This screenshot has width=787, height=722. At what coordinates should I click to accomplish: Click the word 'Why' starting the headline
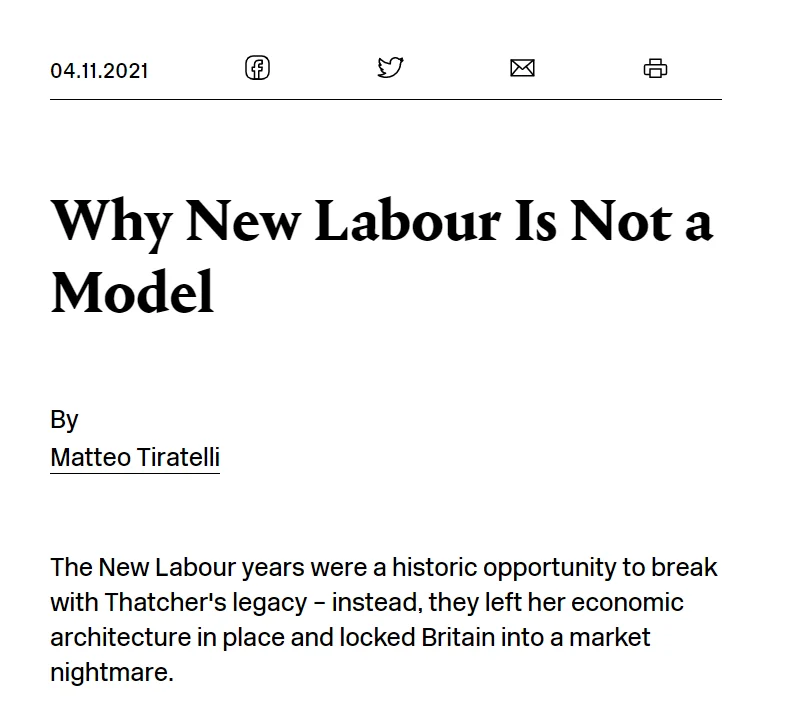click(112, 223)
